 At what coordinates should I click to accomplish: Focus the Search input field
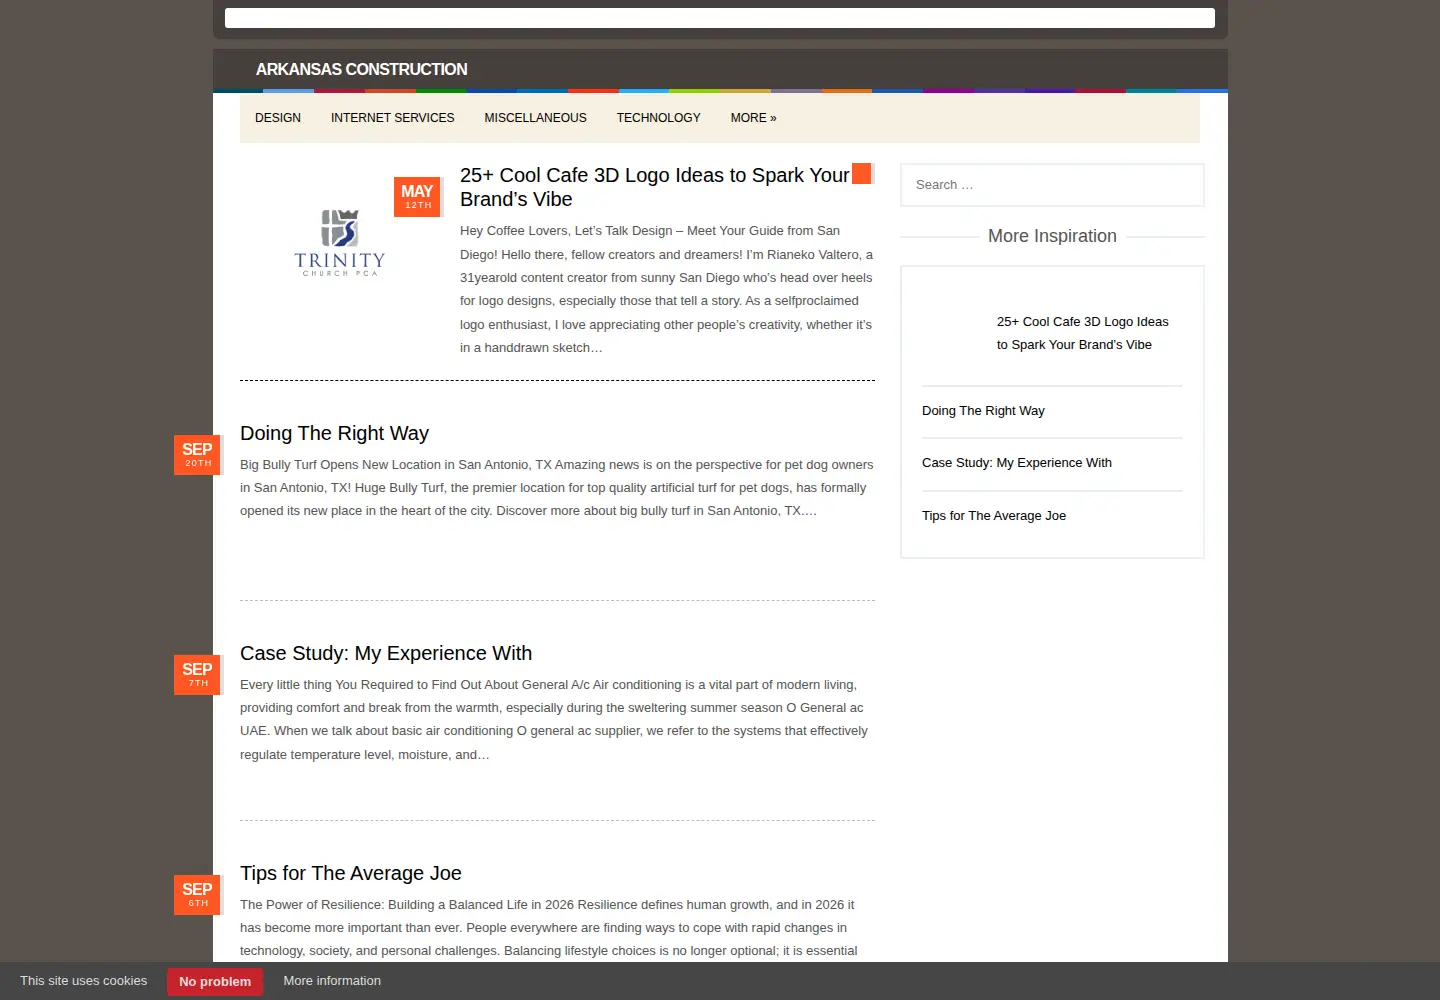click(x=1052, y=185)
